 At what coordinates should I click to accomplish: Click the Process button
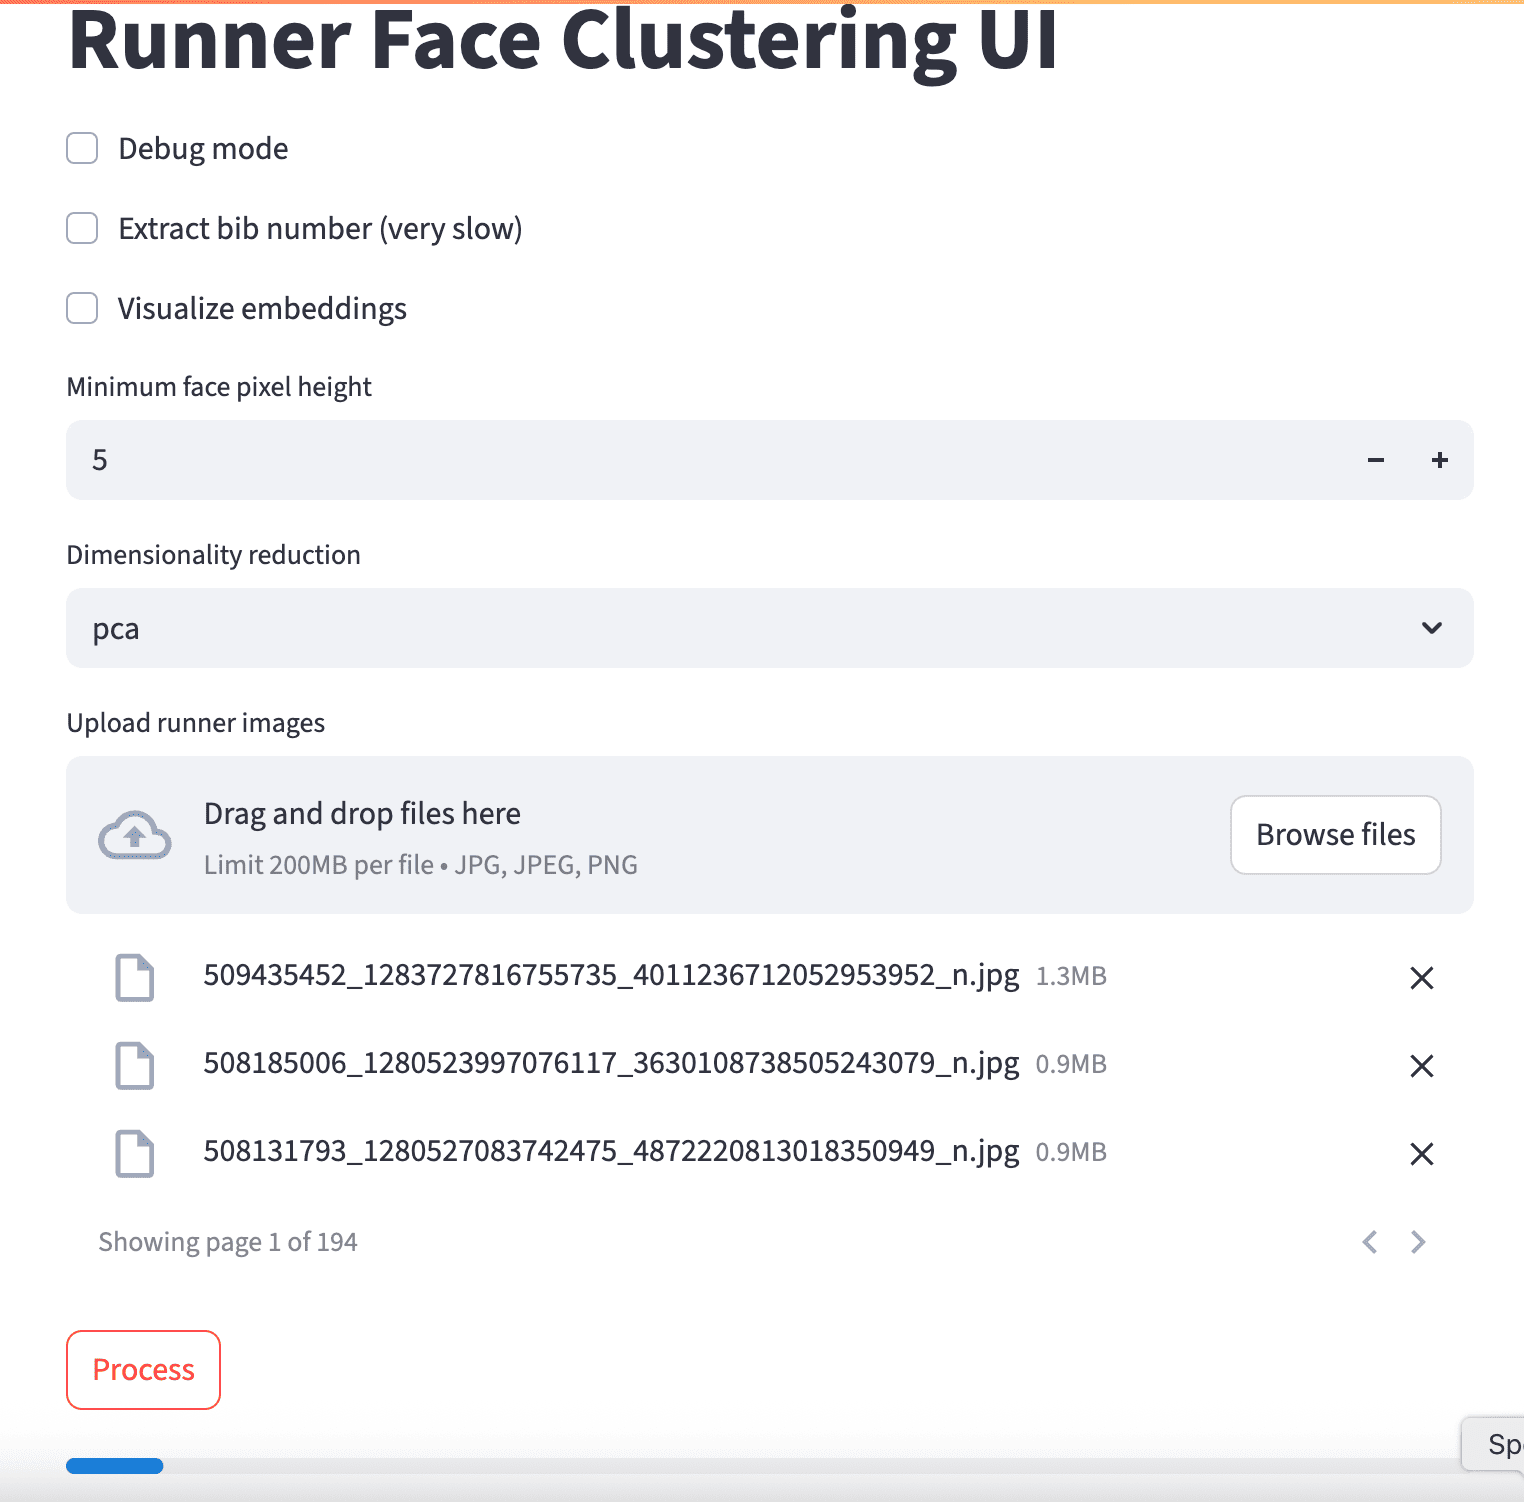click(143, 1370)
